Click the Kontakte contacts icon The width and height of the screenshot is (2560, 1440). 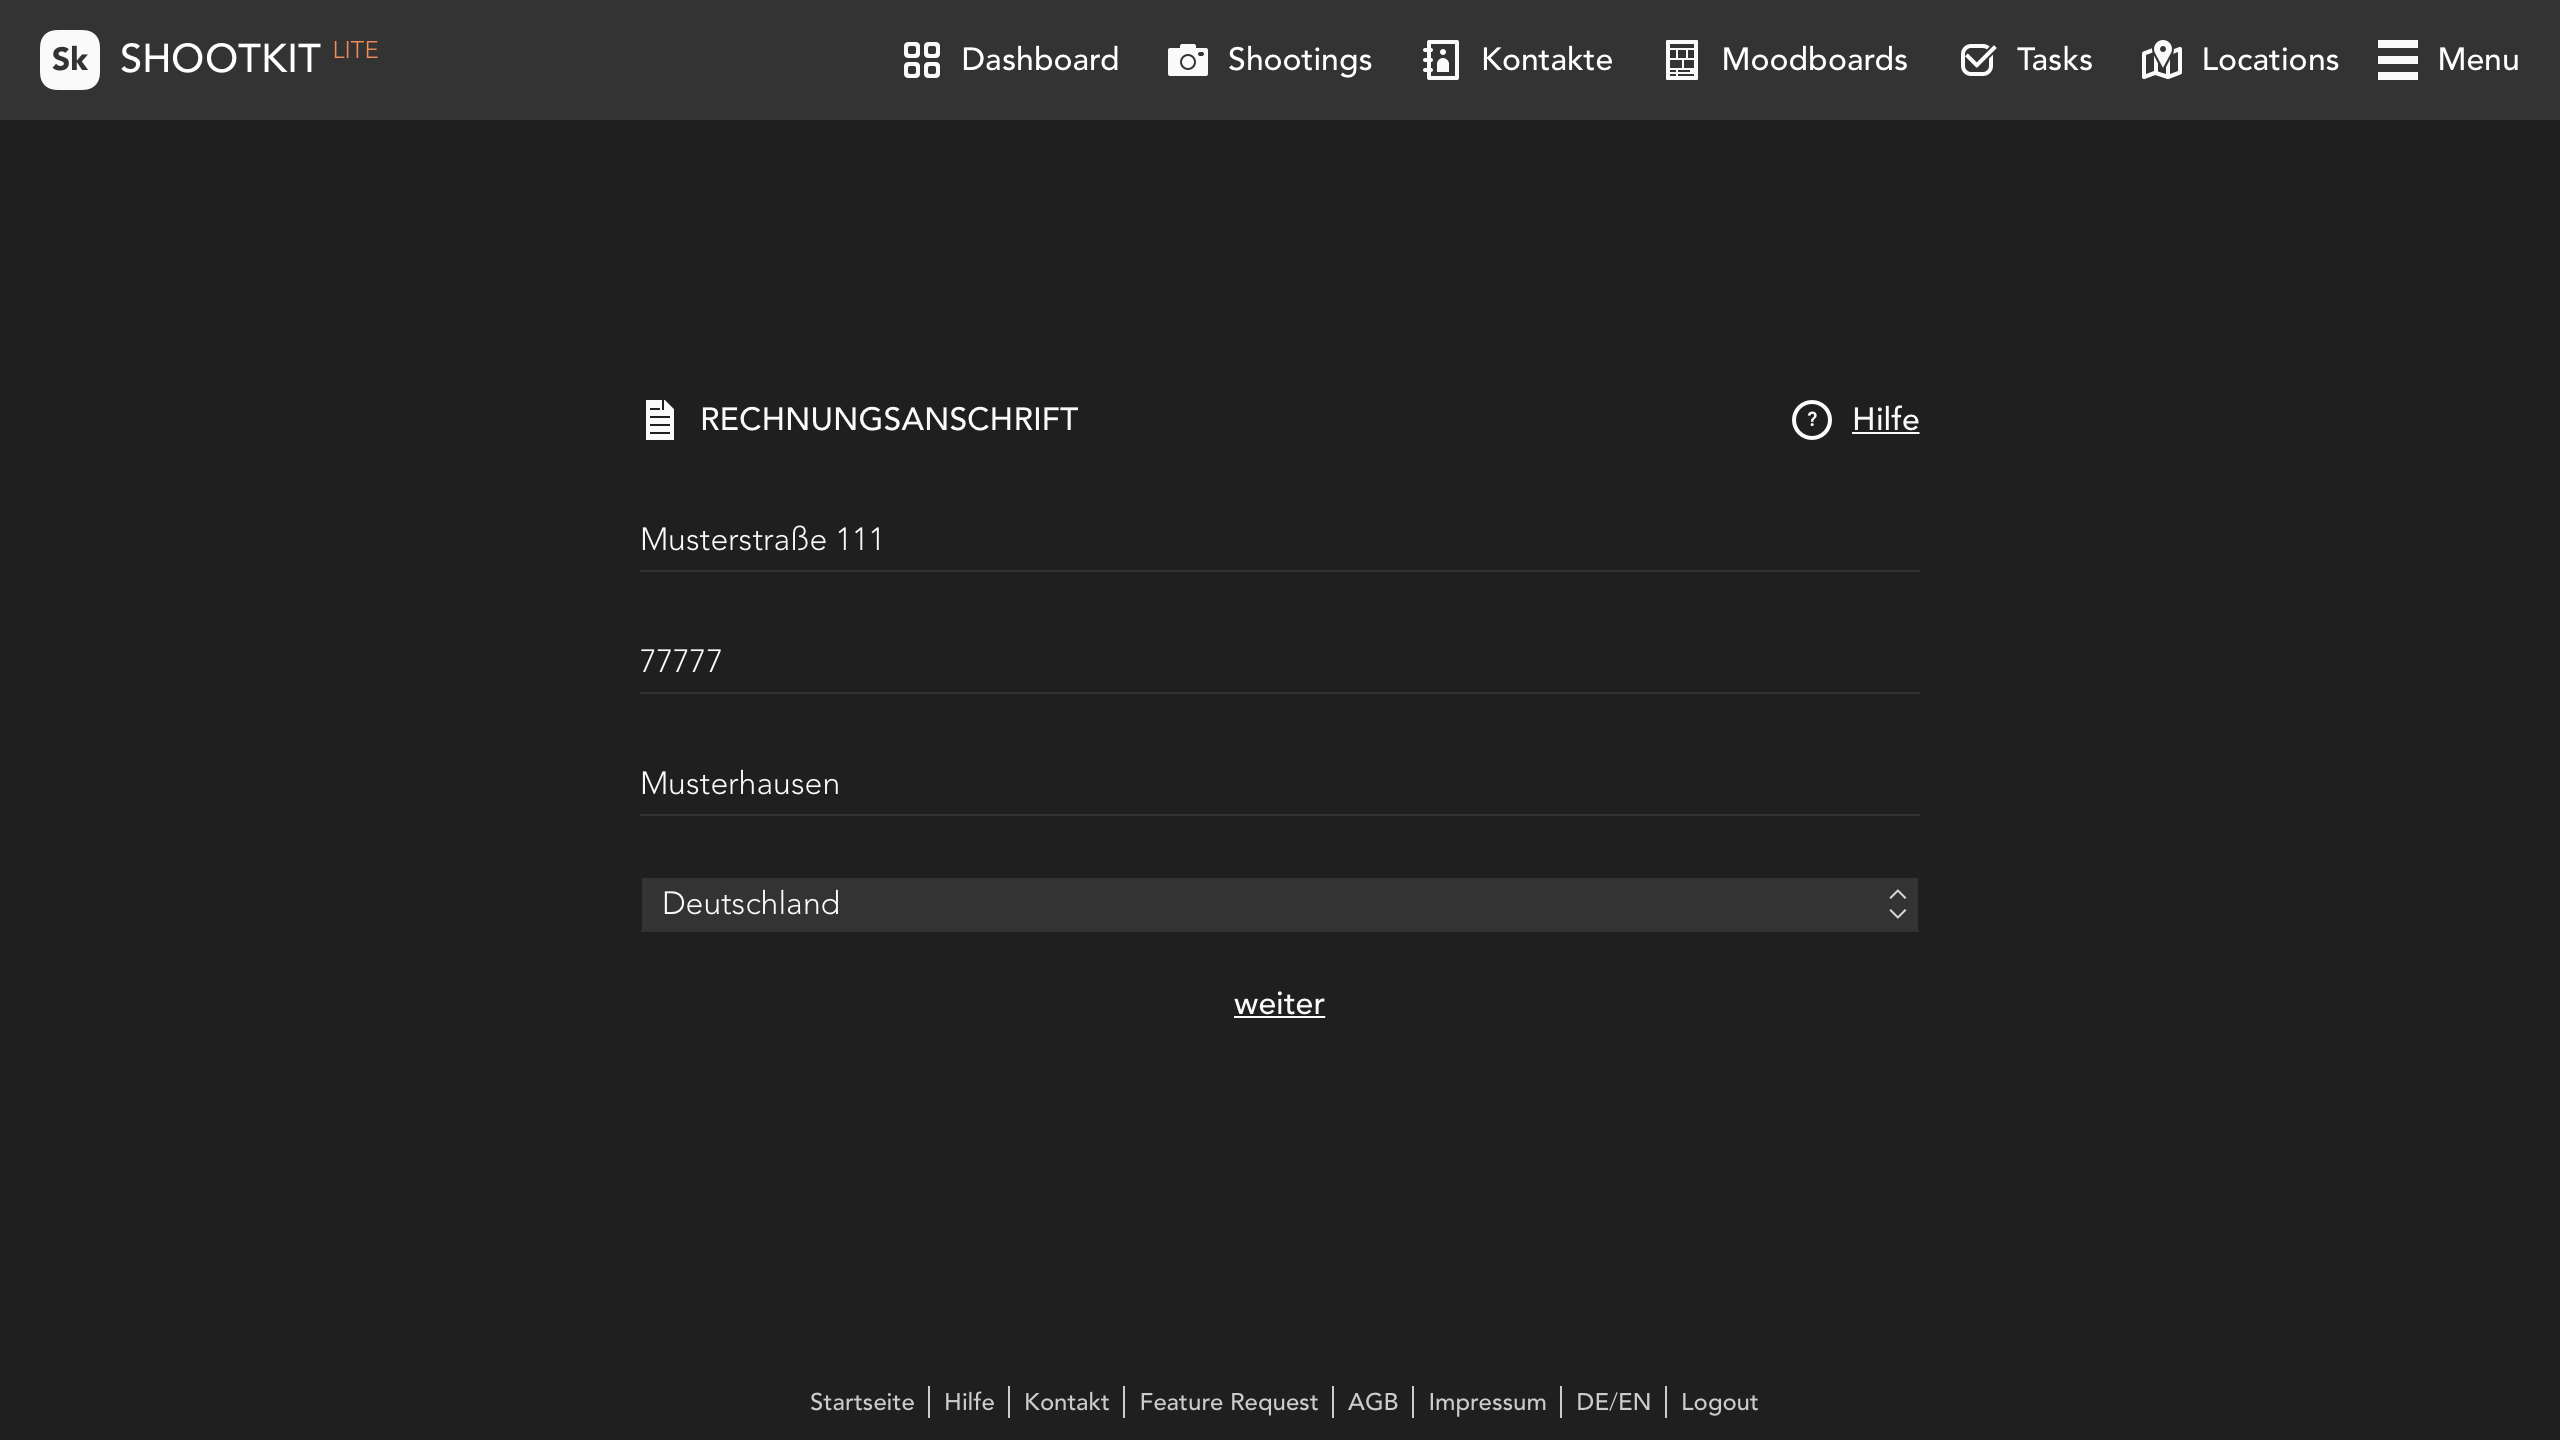point(1440,60)
